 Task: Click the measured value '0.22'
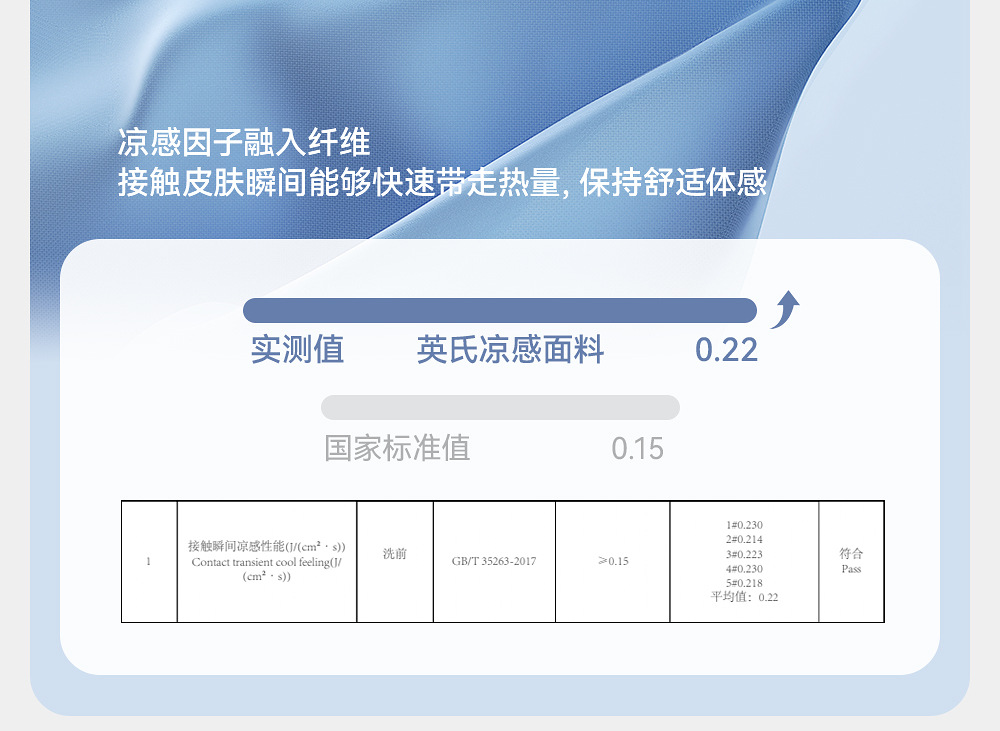click(x=726, y=350)
